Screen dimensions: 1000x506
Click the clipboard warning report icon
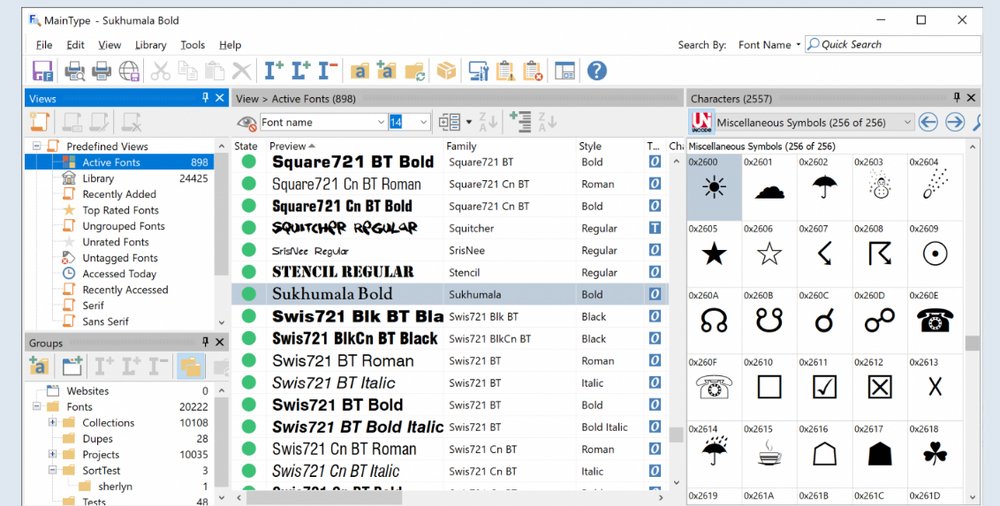[x=505, y=71]
